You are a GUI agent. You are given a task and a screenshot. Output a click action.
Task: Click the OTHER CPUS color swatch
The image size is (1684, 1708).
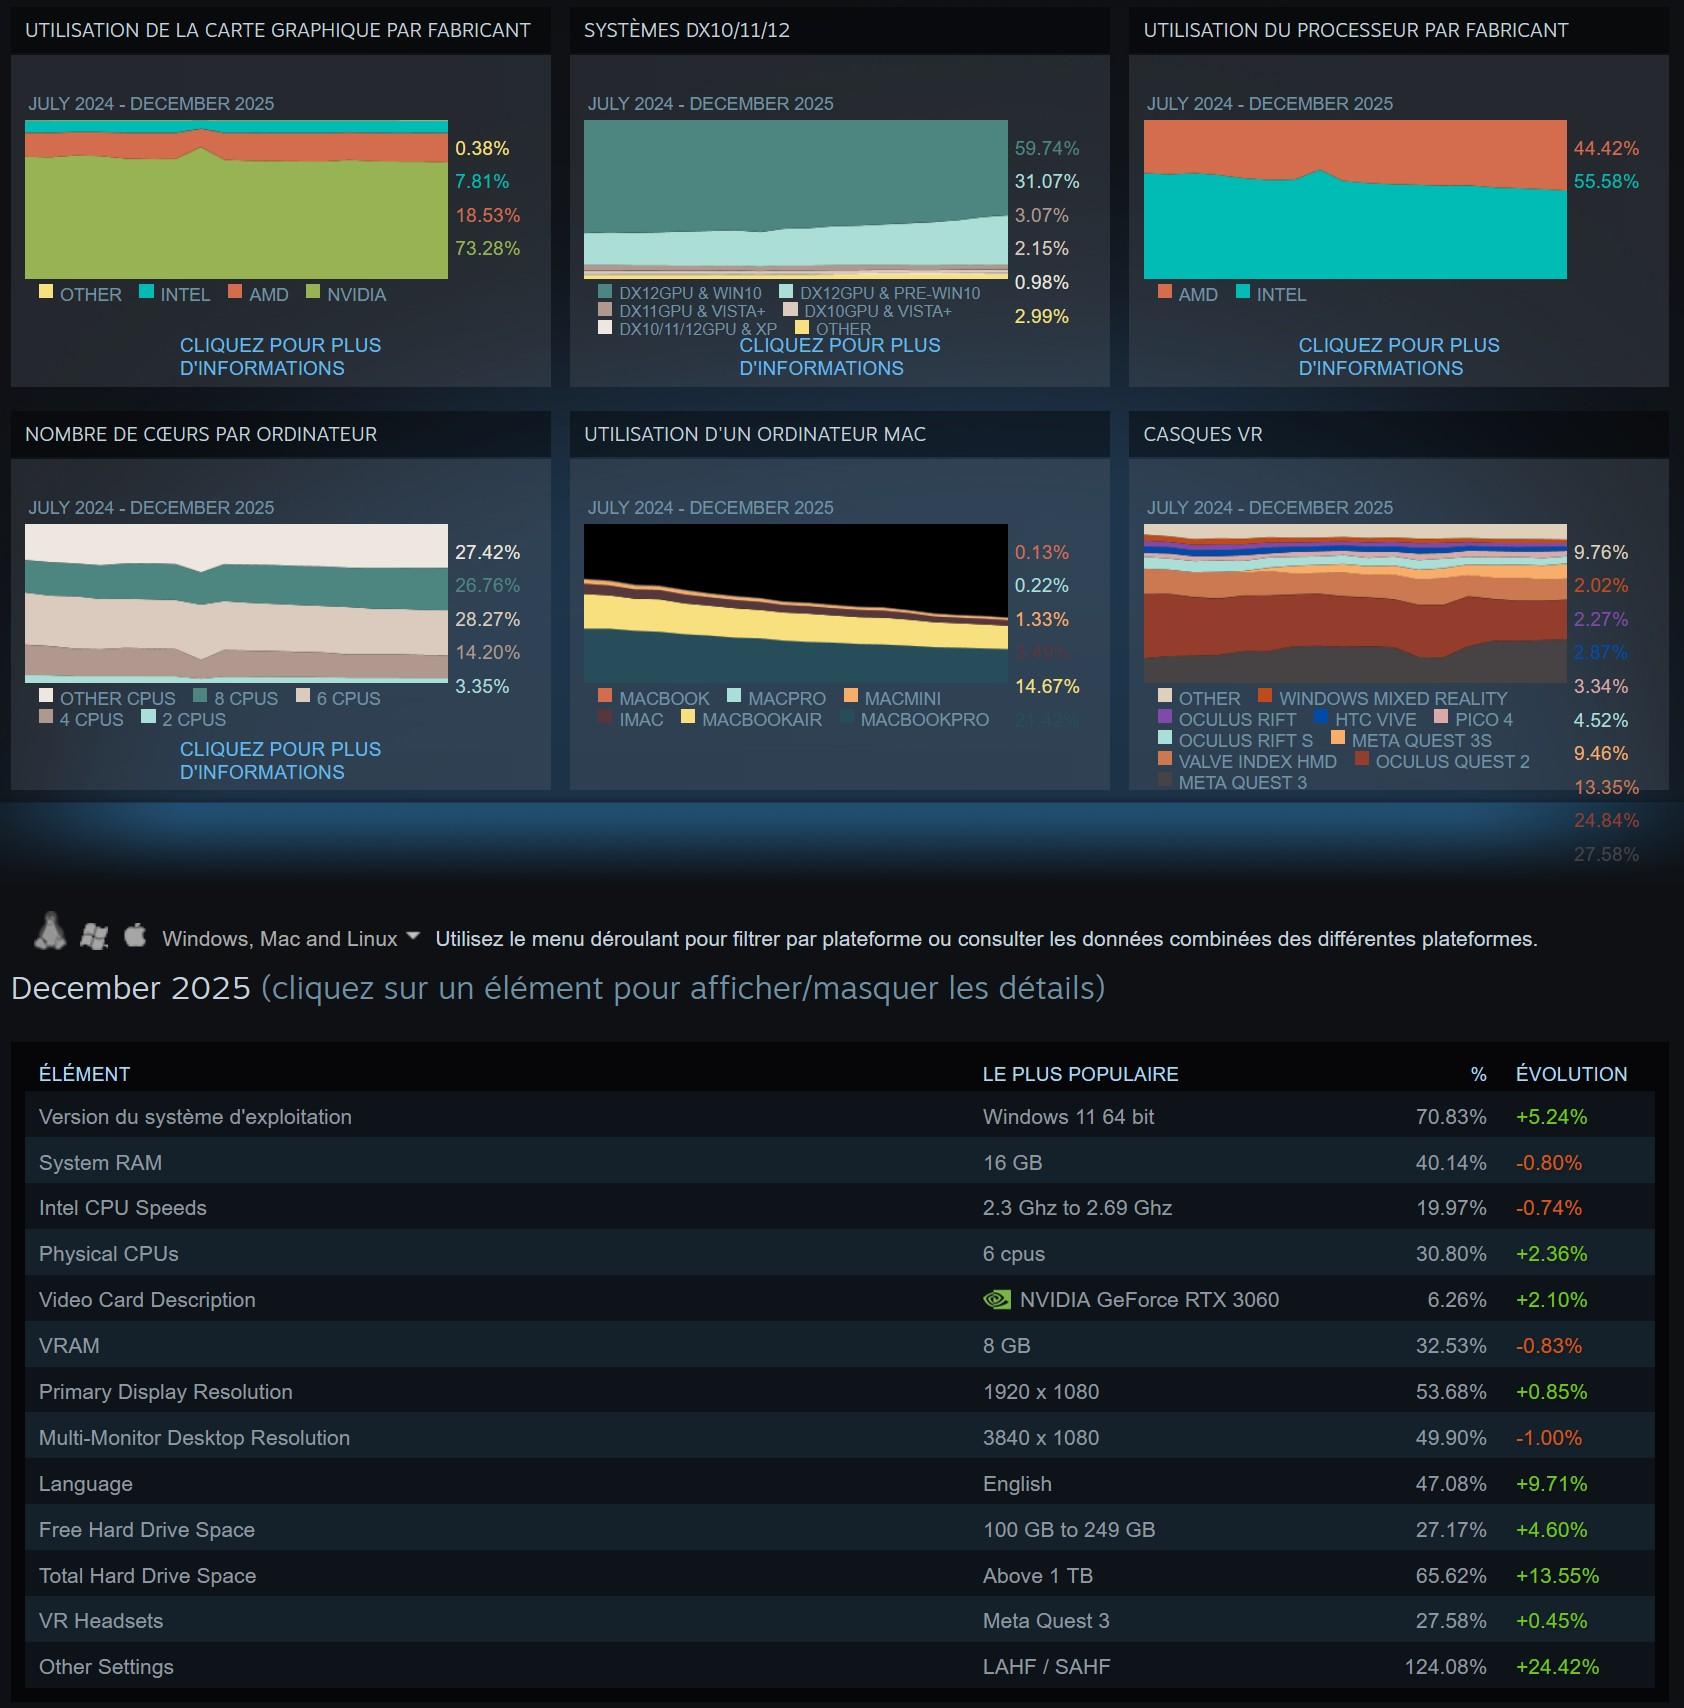pyautogui.click(x=44, y=697)
